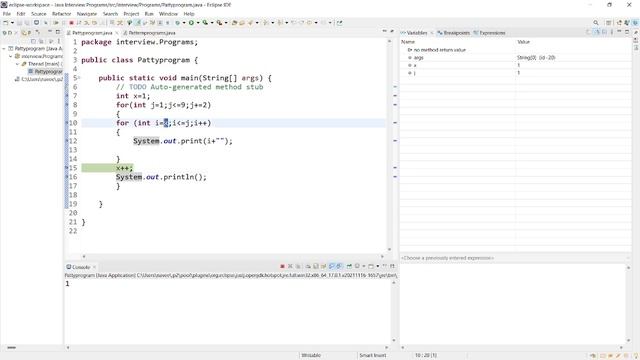Open the Run menu

(149, 14)
